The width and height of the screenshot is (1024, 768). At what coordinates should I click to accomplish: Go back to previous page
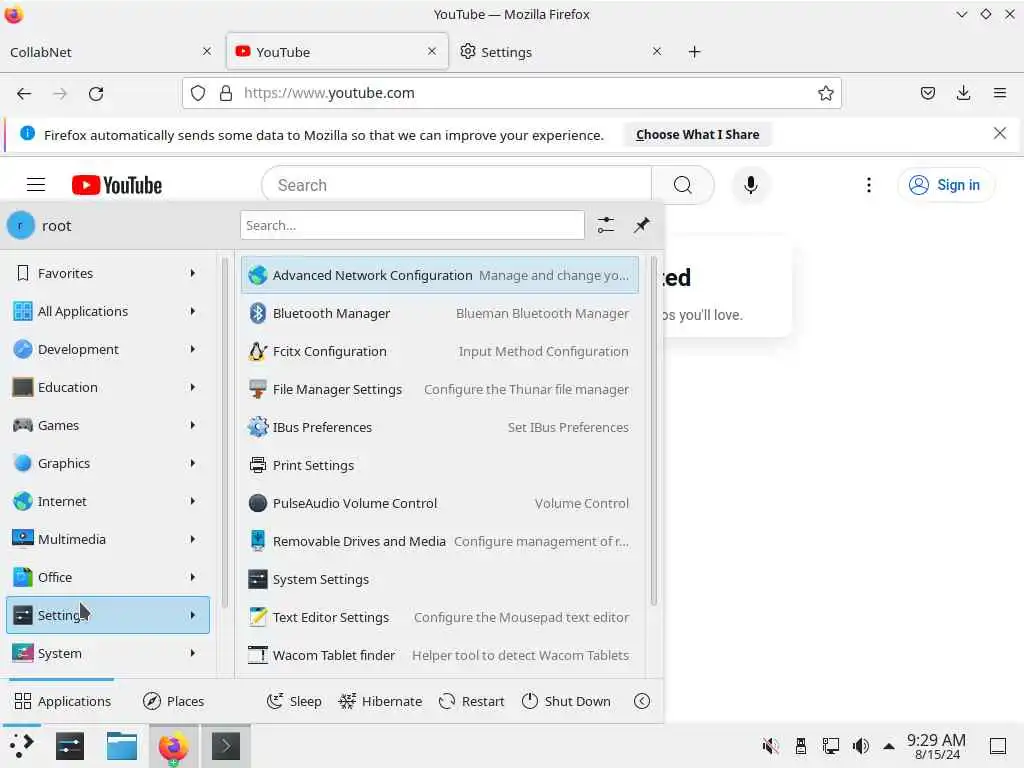coord(24,93)
